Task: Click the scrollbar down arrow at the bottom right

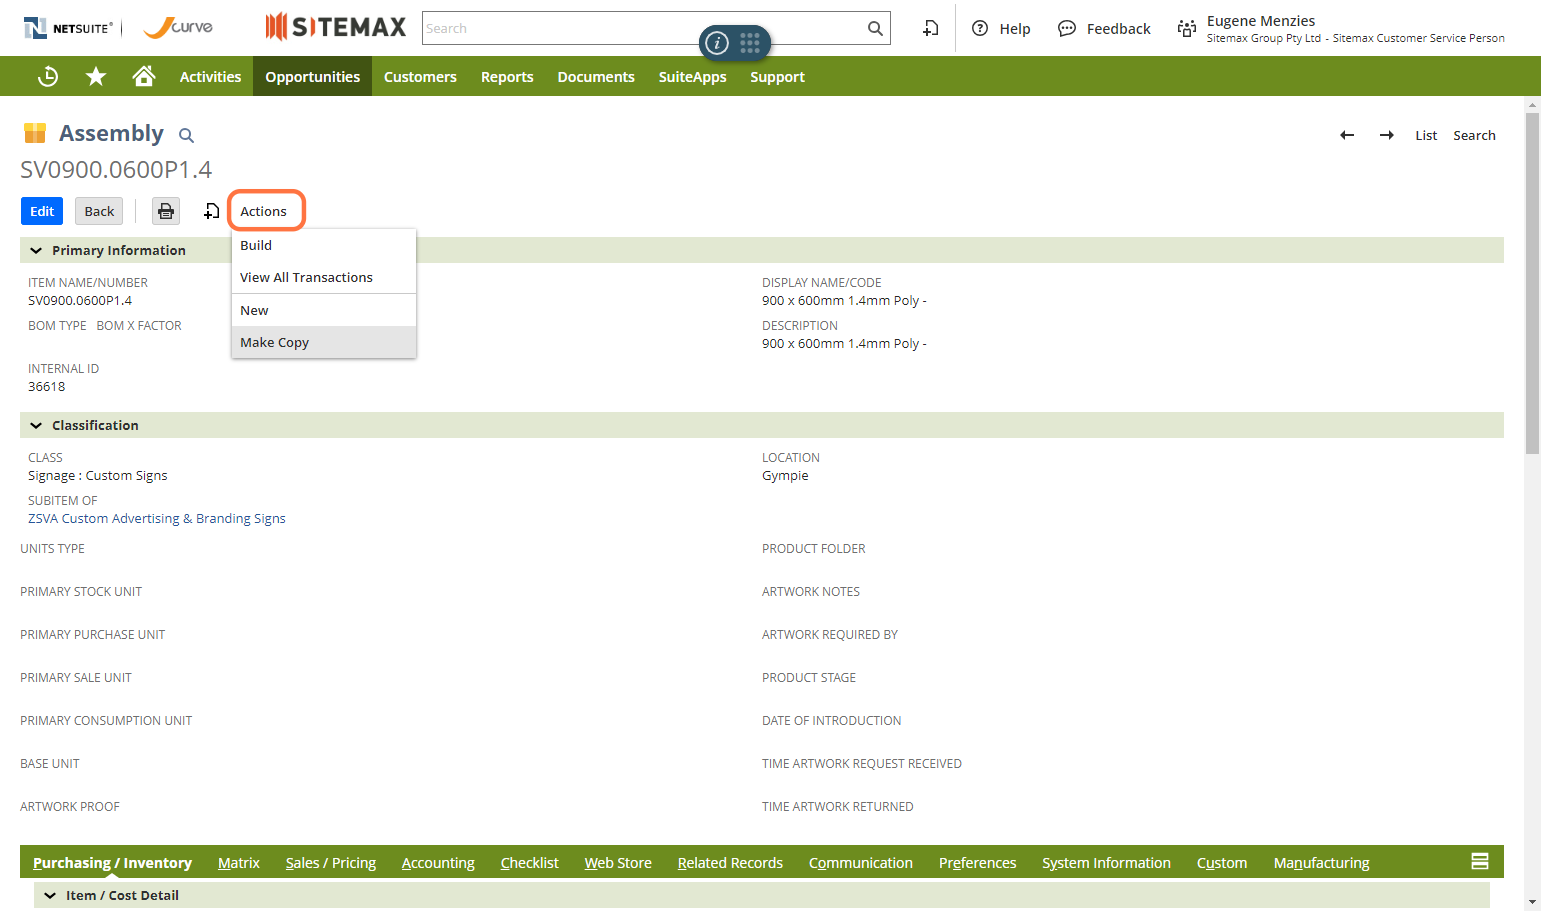Action: point(1532,902)
